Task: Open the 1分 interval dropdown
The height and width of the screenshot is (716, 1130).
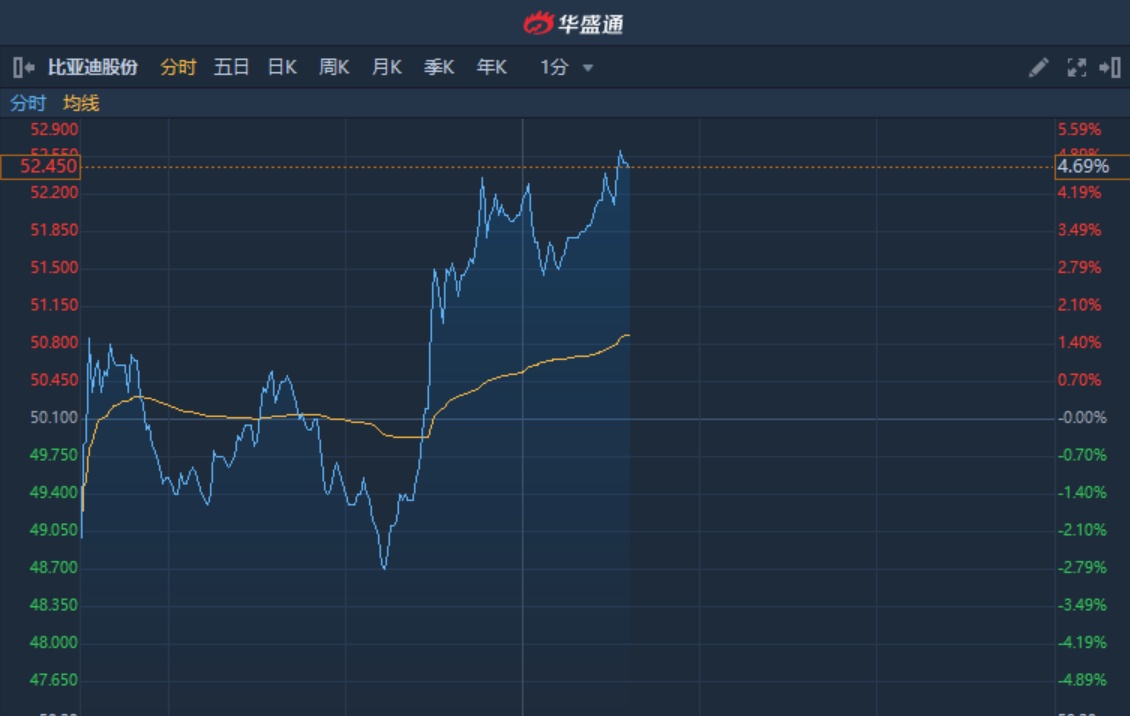Action: 555,68
